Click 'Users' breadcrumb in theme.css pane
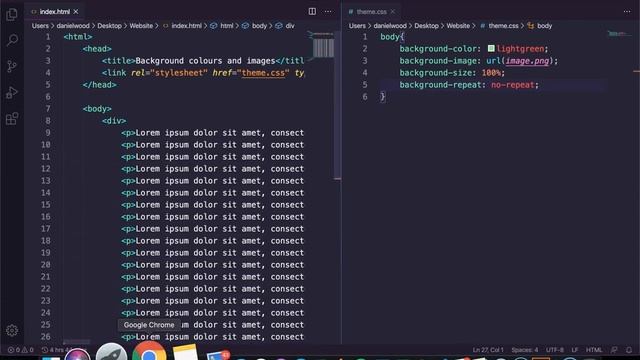Image resolution: width=640 pixels, height=360 pixels. (x=357, y=26)
